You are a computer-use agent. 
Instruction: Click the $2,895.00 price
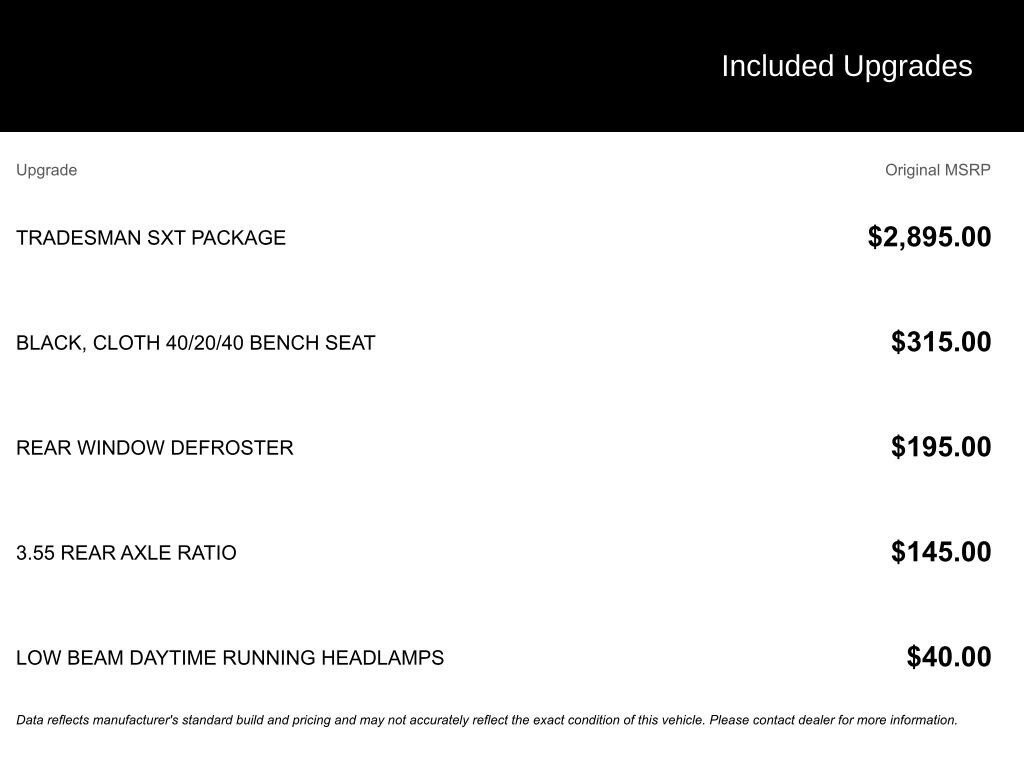tap(929, 237)
